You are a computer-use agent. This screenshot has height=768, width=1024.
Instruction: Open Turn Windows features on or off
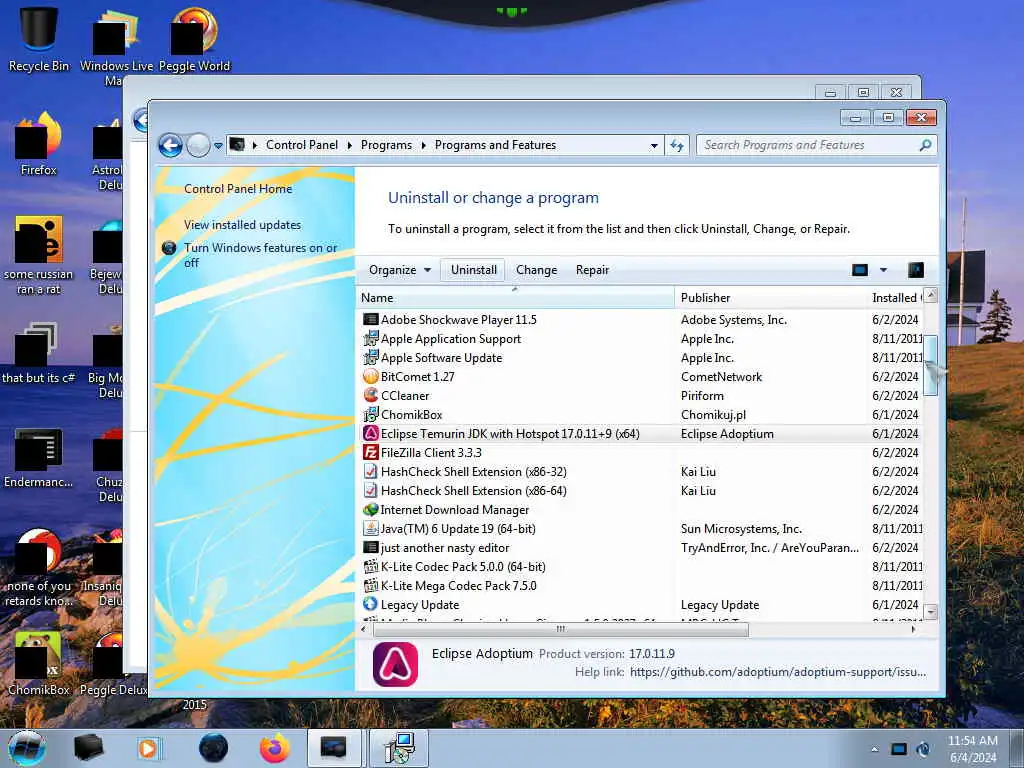tap(260, 255)
